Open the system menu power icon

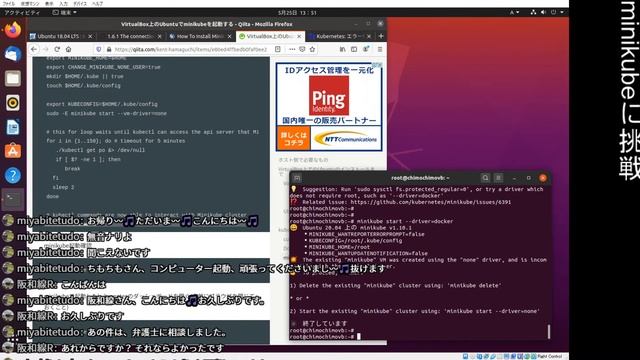point(553,13)
